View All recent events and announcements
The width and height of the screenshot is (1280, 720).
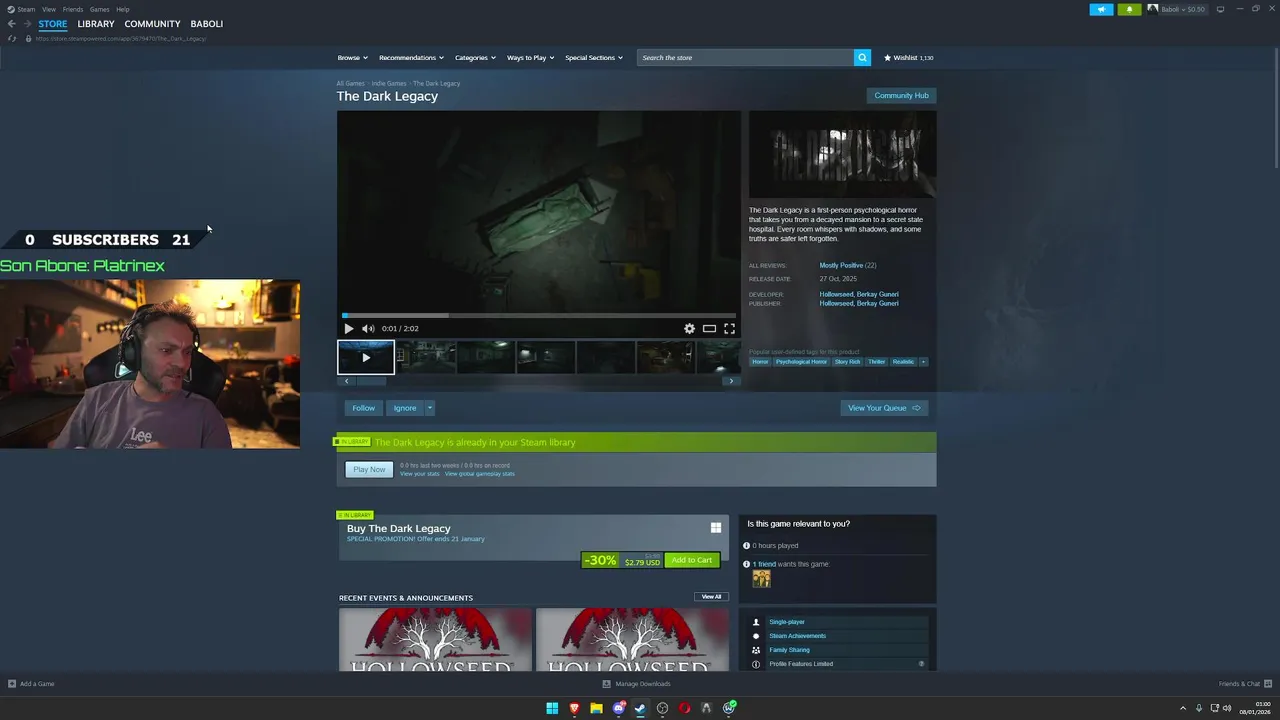711,596
